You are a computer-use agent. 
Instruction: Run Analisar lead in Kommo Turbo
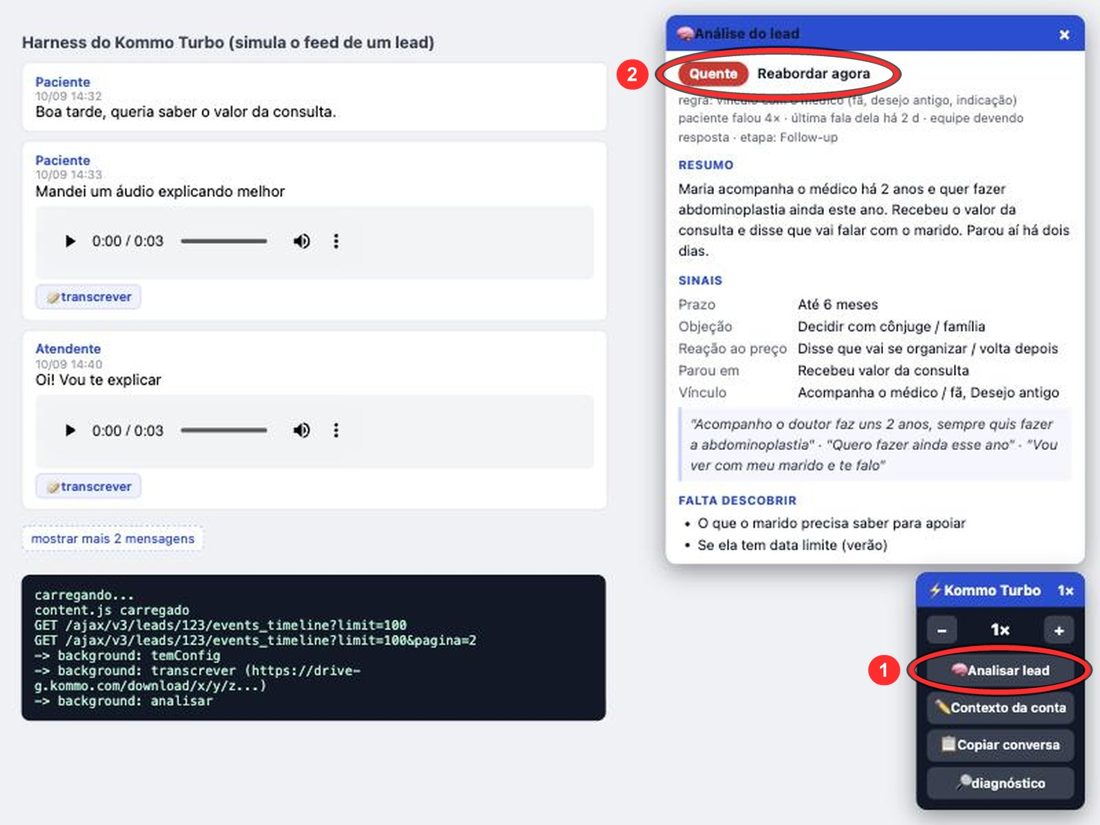coord(1000,671)
